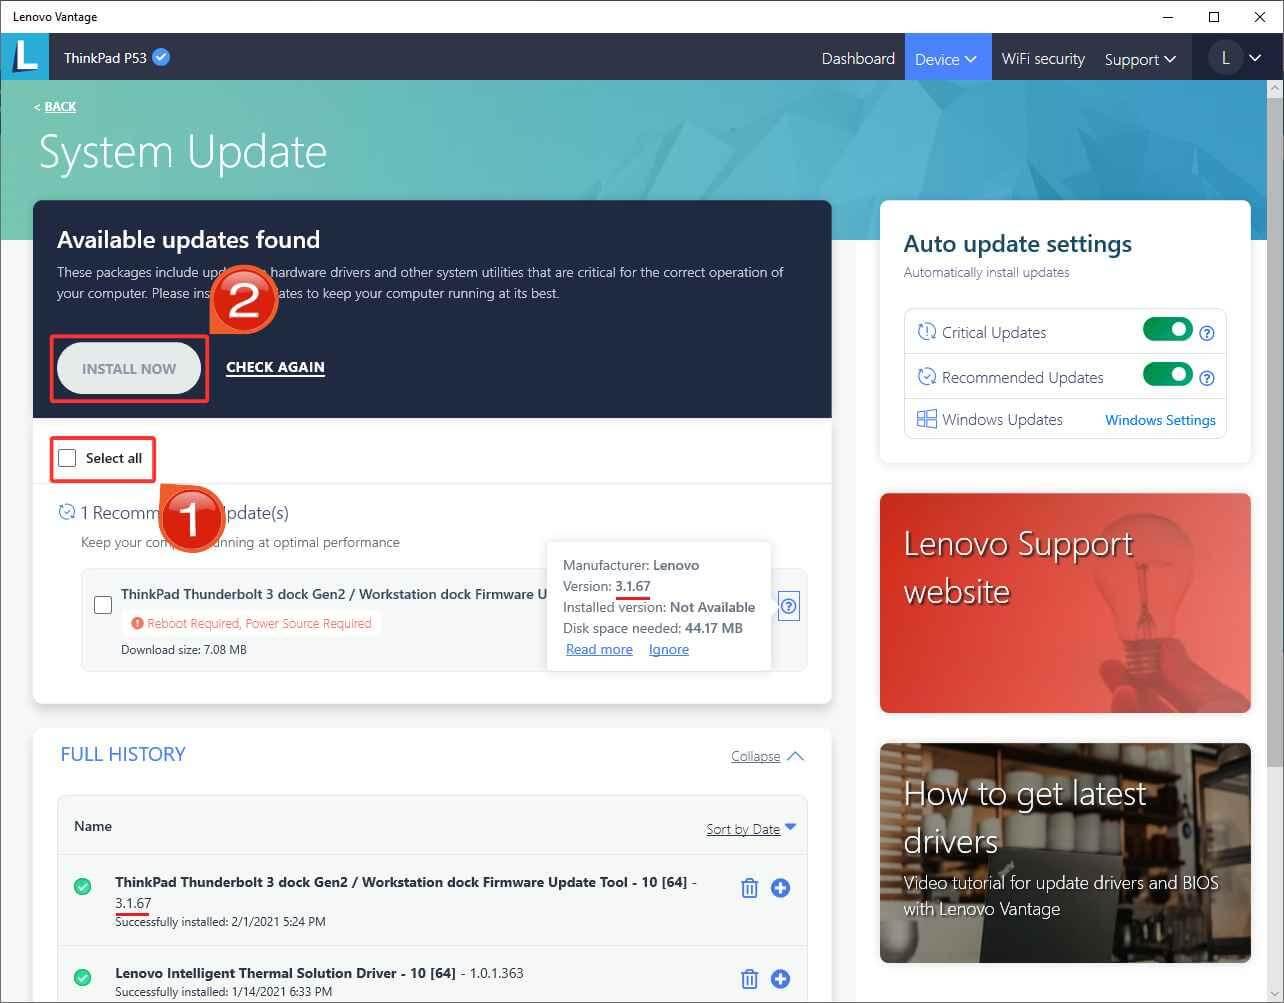Image resolution: width=1284 pixels, height=1003 pixels.
Task: Click the help icon next to Critical Updates toggle
Action: tap(1207, 333)
